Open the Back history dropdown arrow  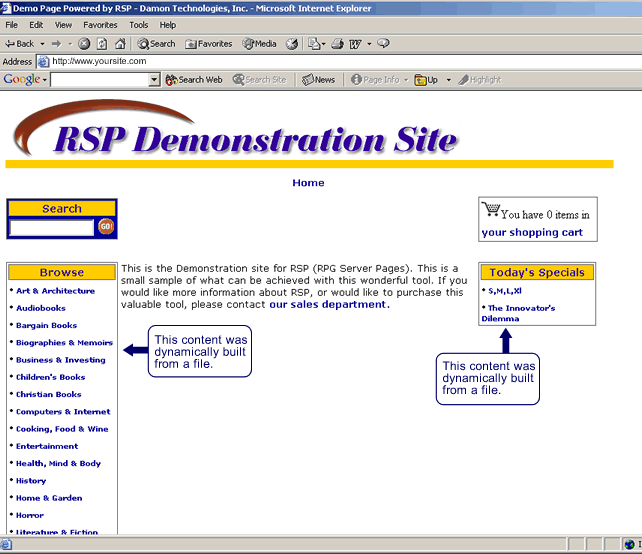(x=42, y=44)
